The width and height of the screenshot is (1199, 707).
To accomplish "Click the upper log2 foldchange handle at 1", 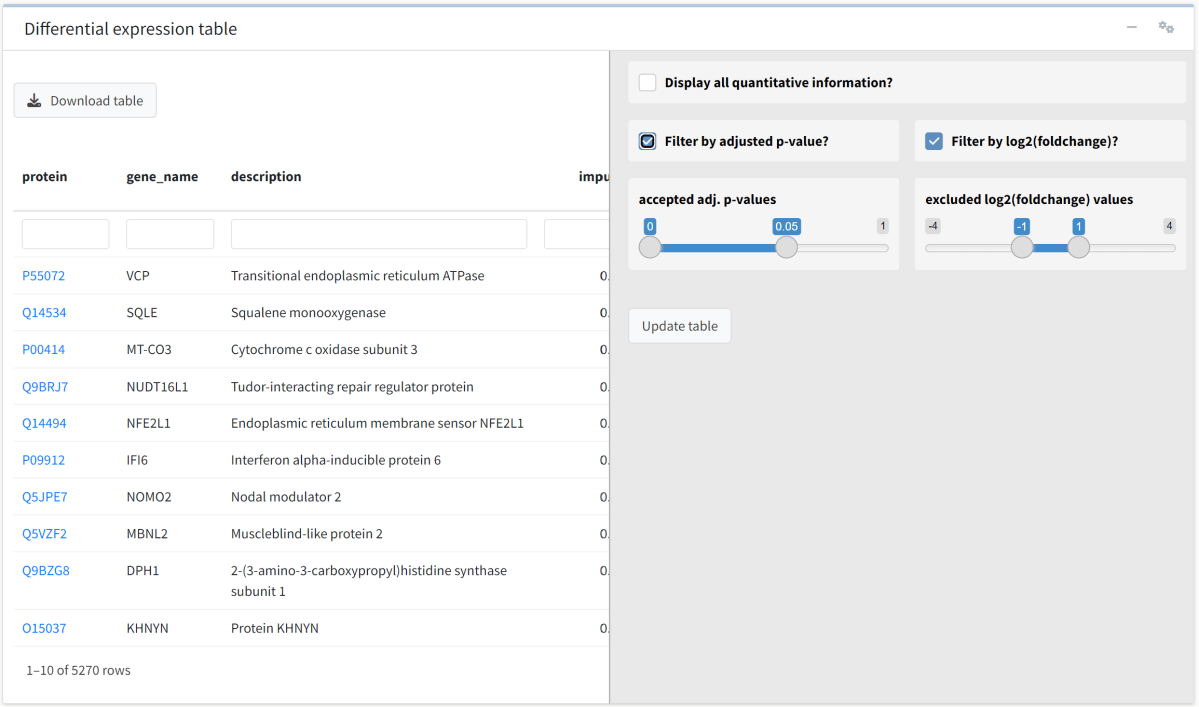I will 1078,247.
